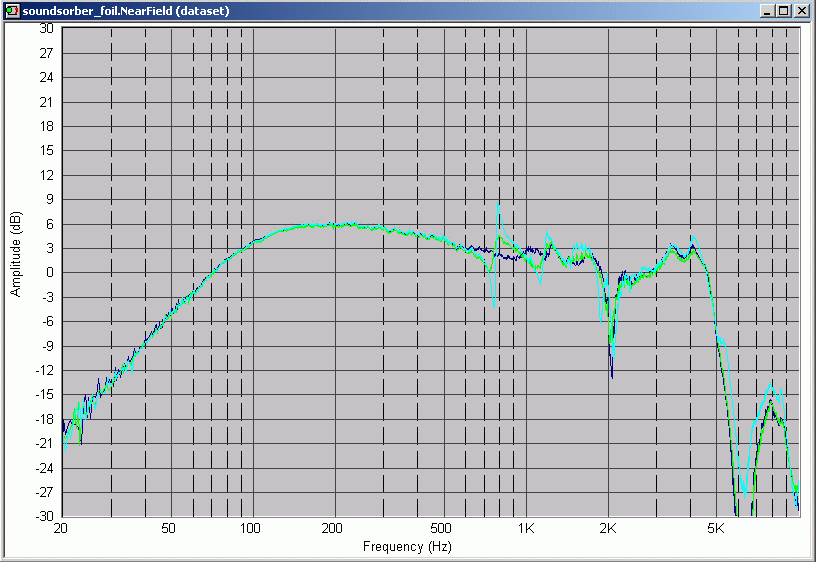Click the '1K' frequency axis label
816x562 pixels.
[526, 528]
